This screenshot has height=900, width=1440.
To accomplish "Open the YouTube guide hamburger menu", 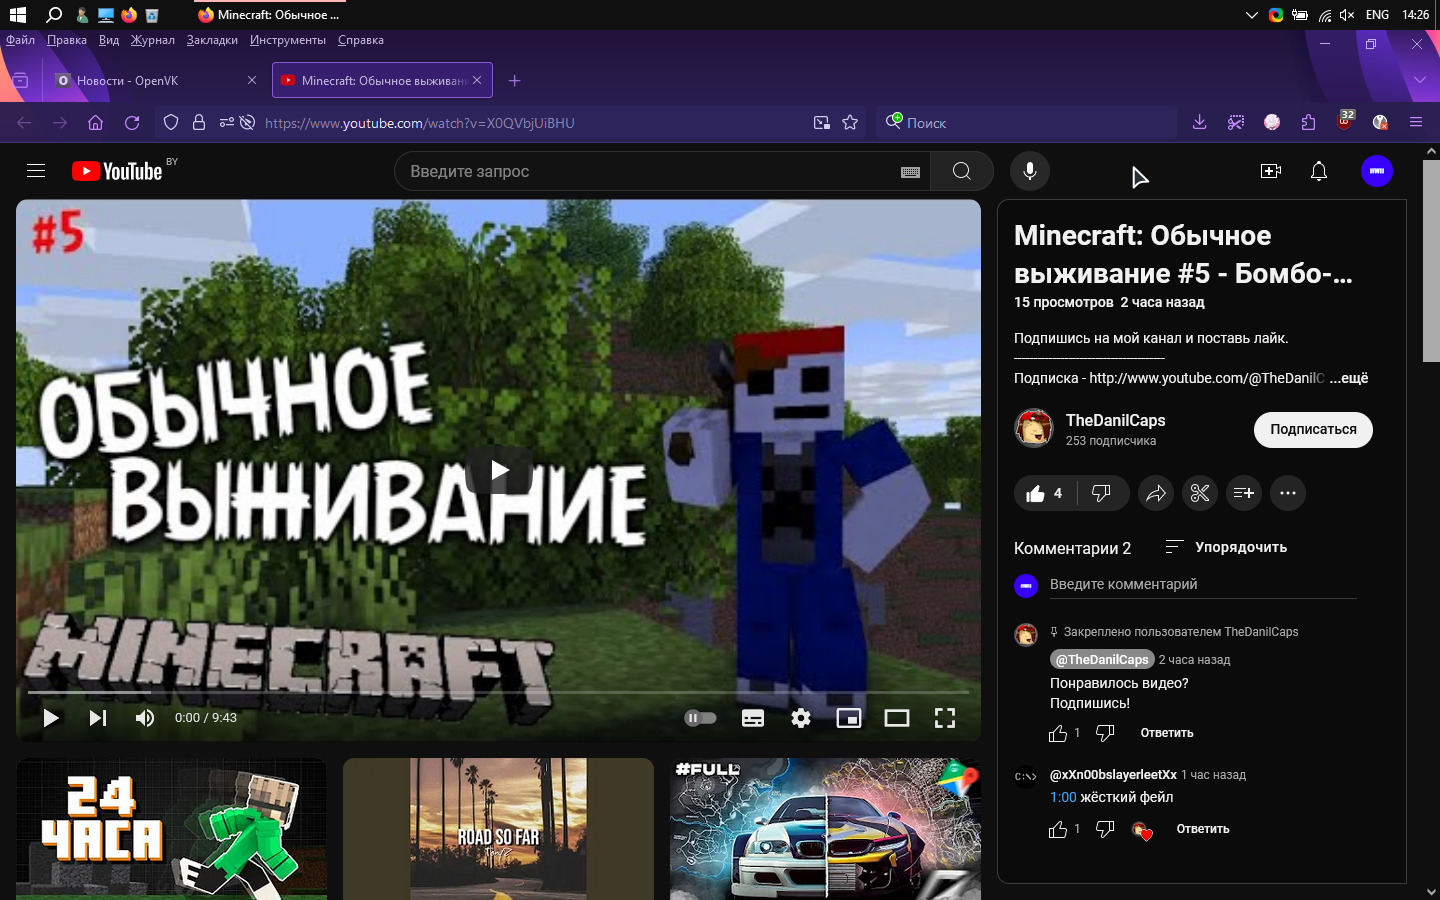I will point(36,171).
